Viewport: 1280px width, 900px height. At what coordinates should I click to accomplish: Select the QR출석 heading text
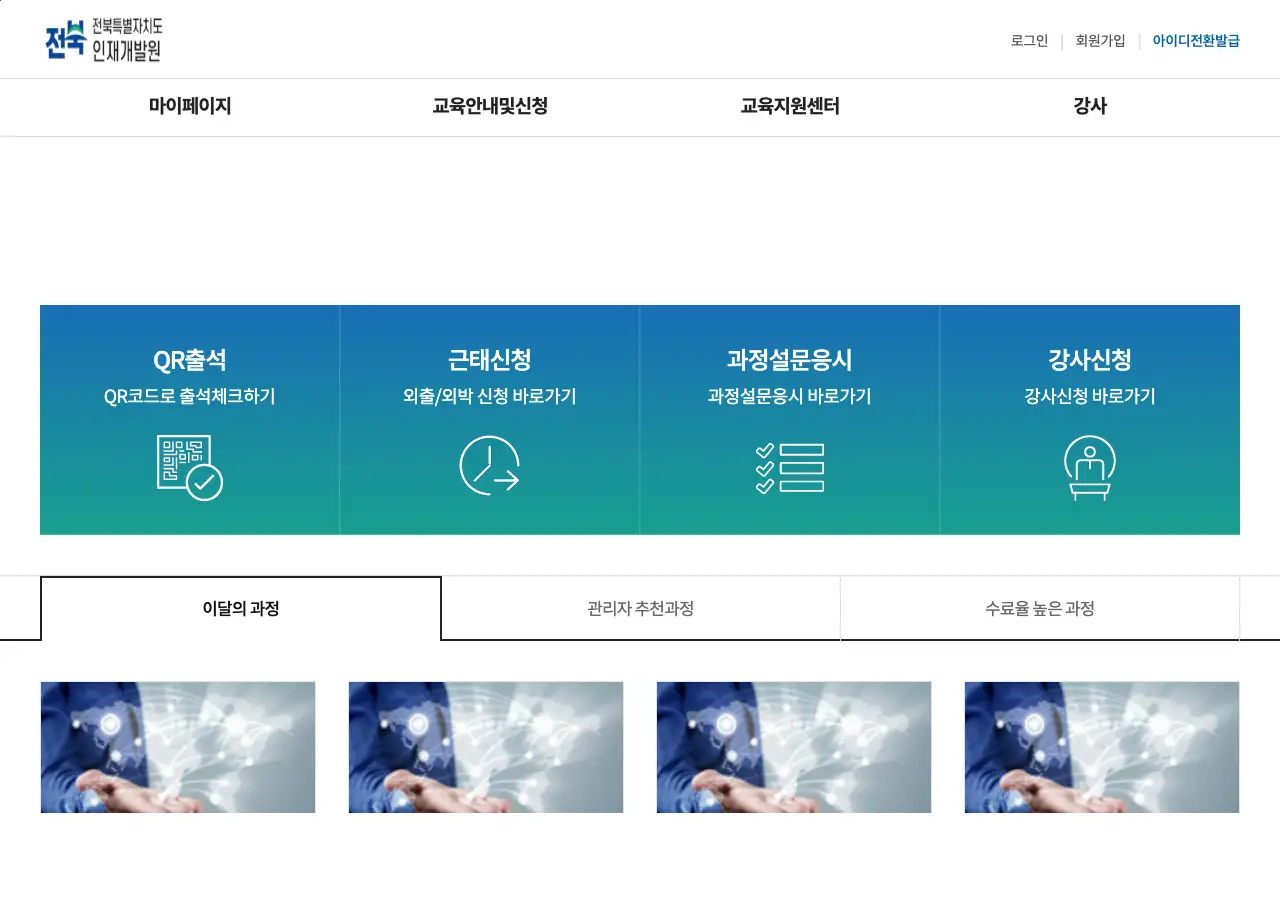190,360
